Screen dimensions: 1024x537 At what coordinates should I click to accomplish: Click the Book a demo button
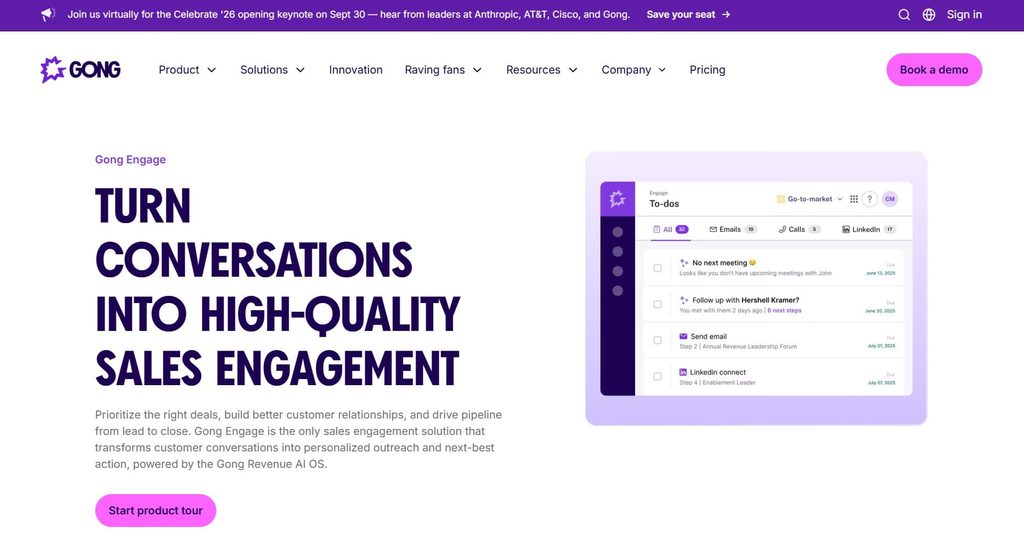point(934,70)
